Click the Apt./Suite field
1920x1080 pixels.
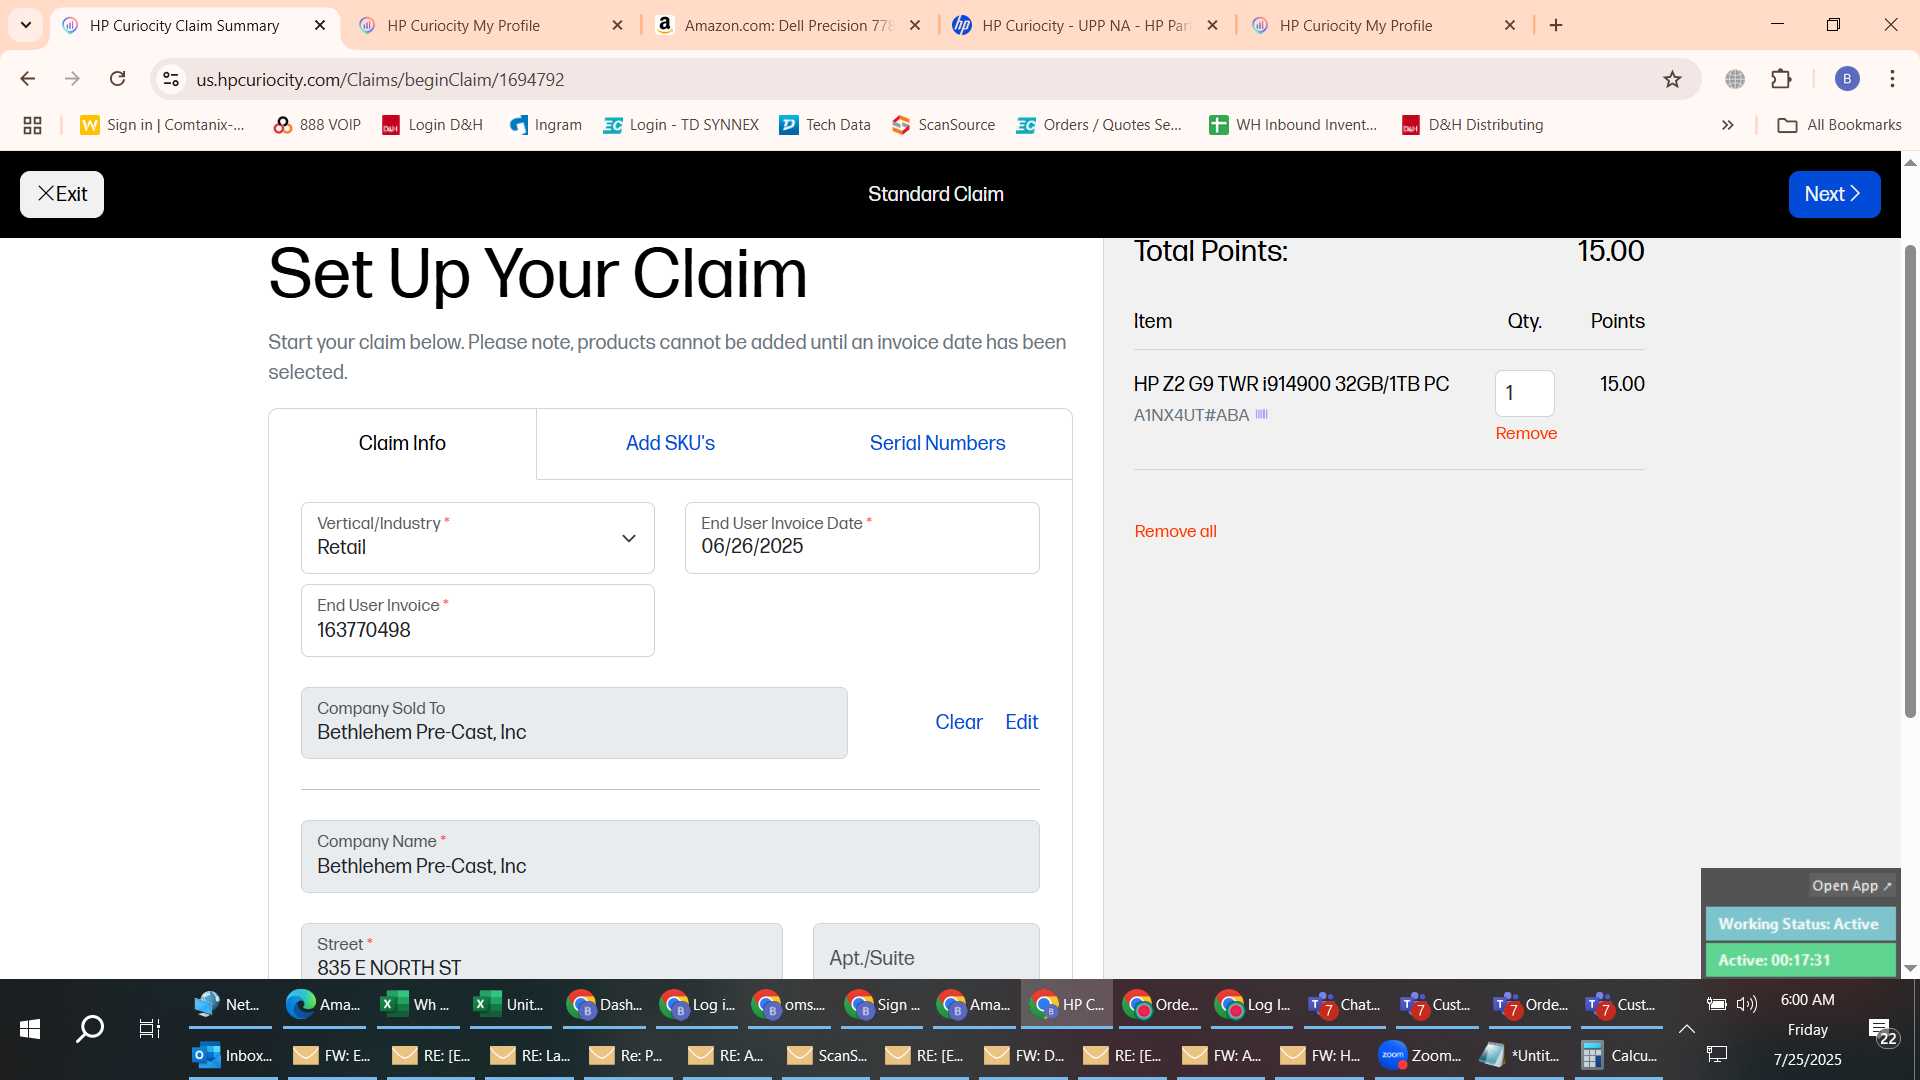pyautogui.click(x=926, y=951)
